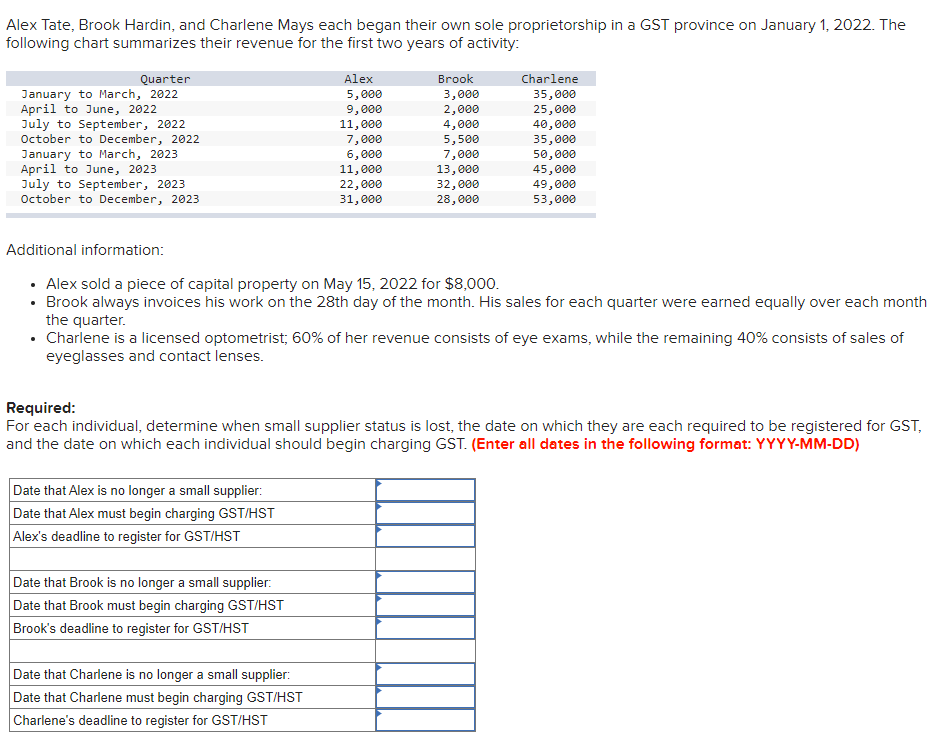Click the Charlene must begin charging GST/HST date field
The image size is (929, 753).
tap(425, 697)
